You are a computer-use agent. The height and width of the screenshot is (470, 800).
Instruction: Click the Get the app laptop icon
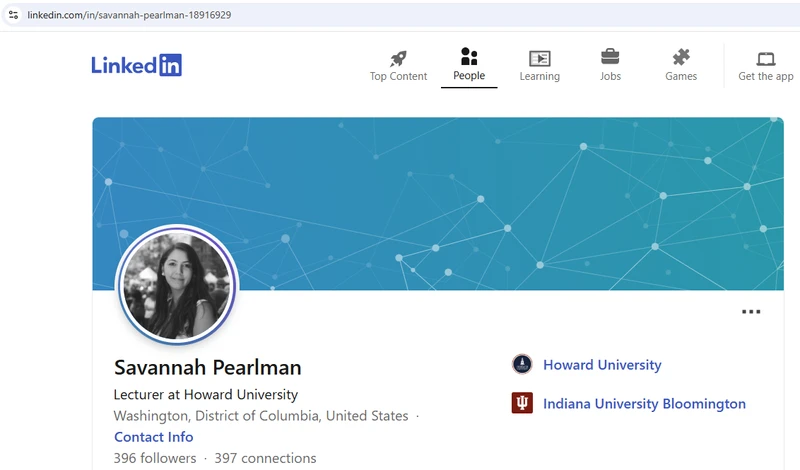[766, 59]
